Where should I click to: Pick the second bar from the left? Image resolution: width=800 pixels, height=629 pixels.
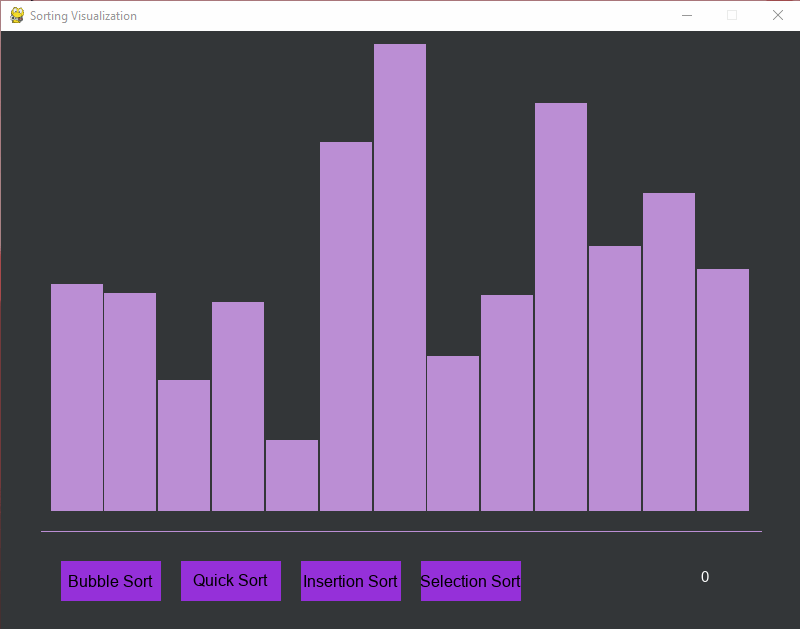click(x=130, y=401)
